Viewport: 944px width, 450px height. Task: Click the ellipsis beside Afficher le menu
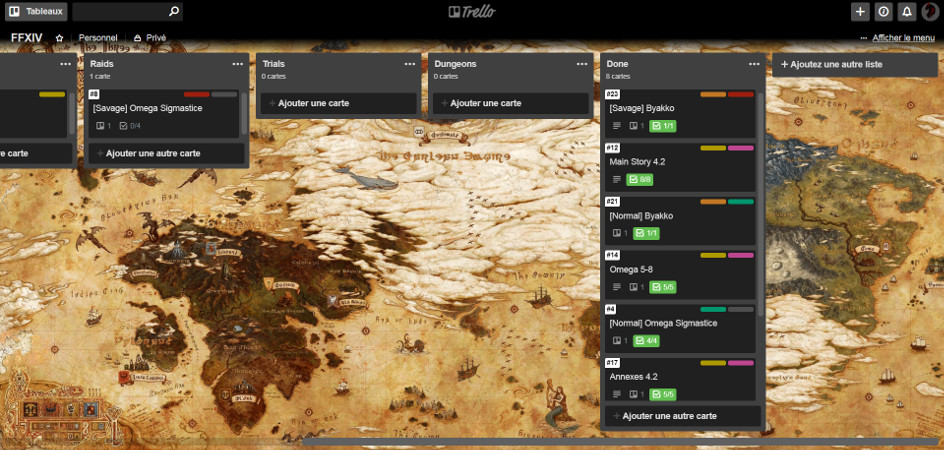click(x=865, y=38)
